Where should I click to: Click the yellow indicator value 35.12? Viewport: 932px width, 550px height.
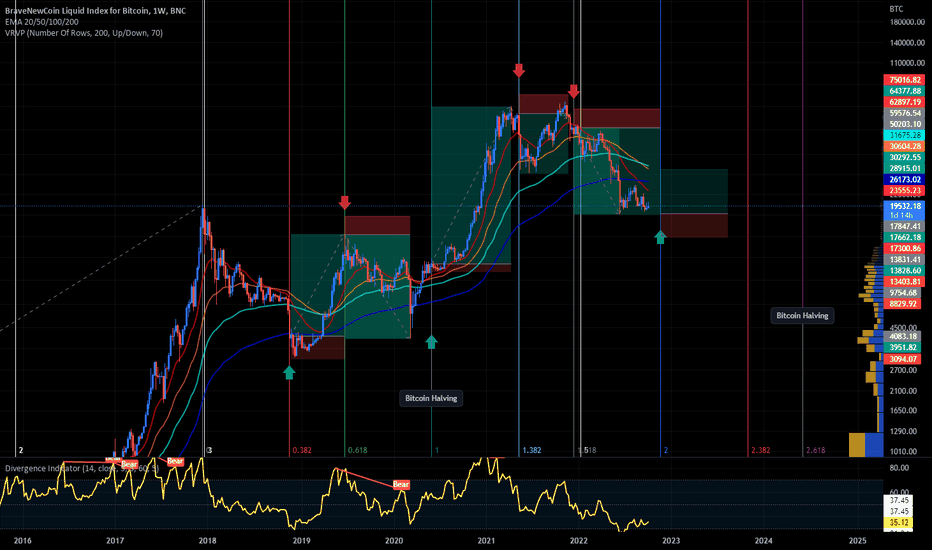click(x=899, y=523)
